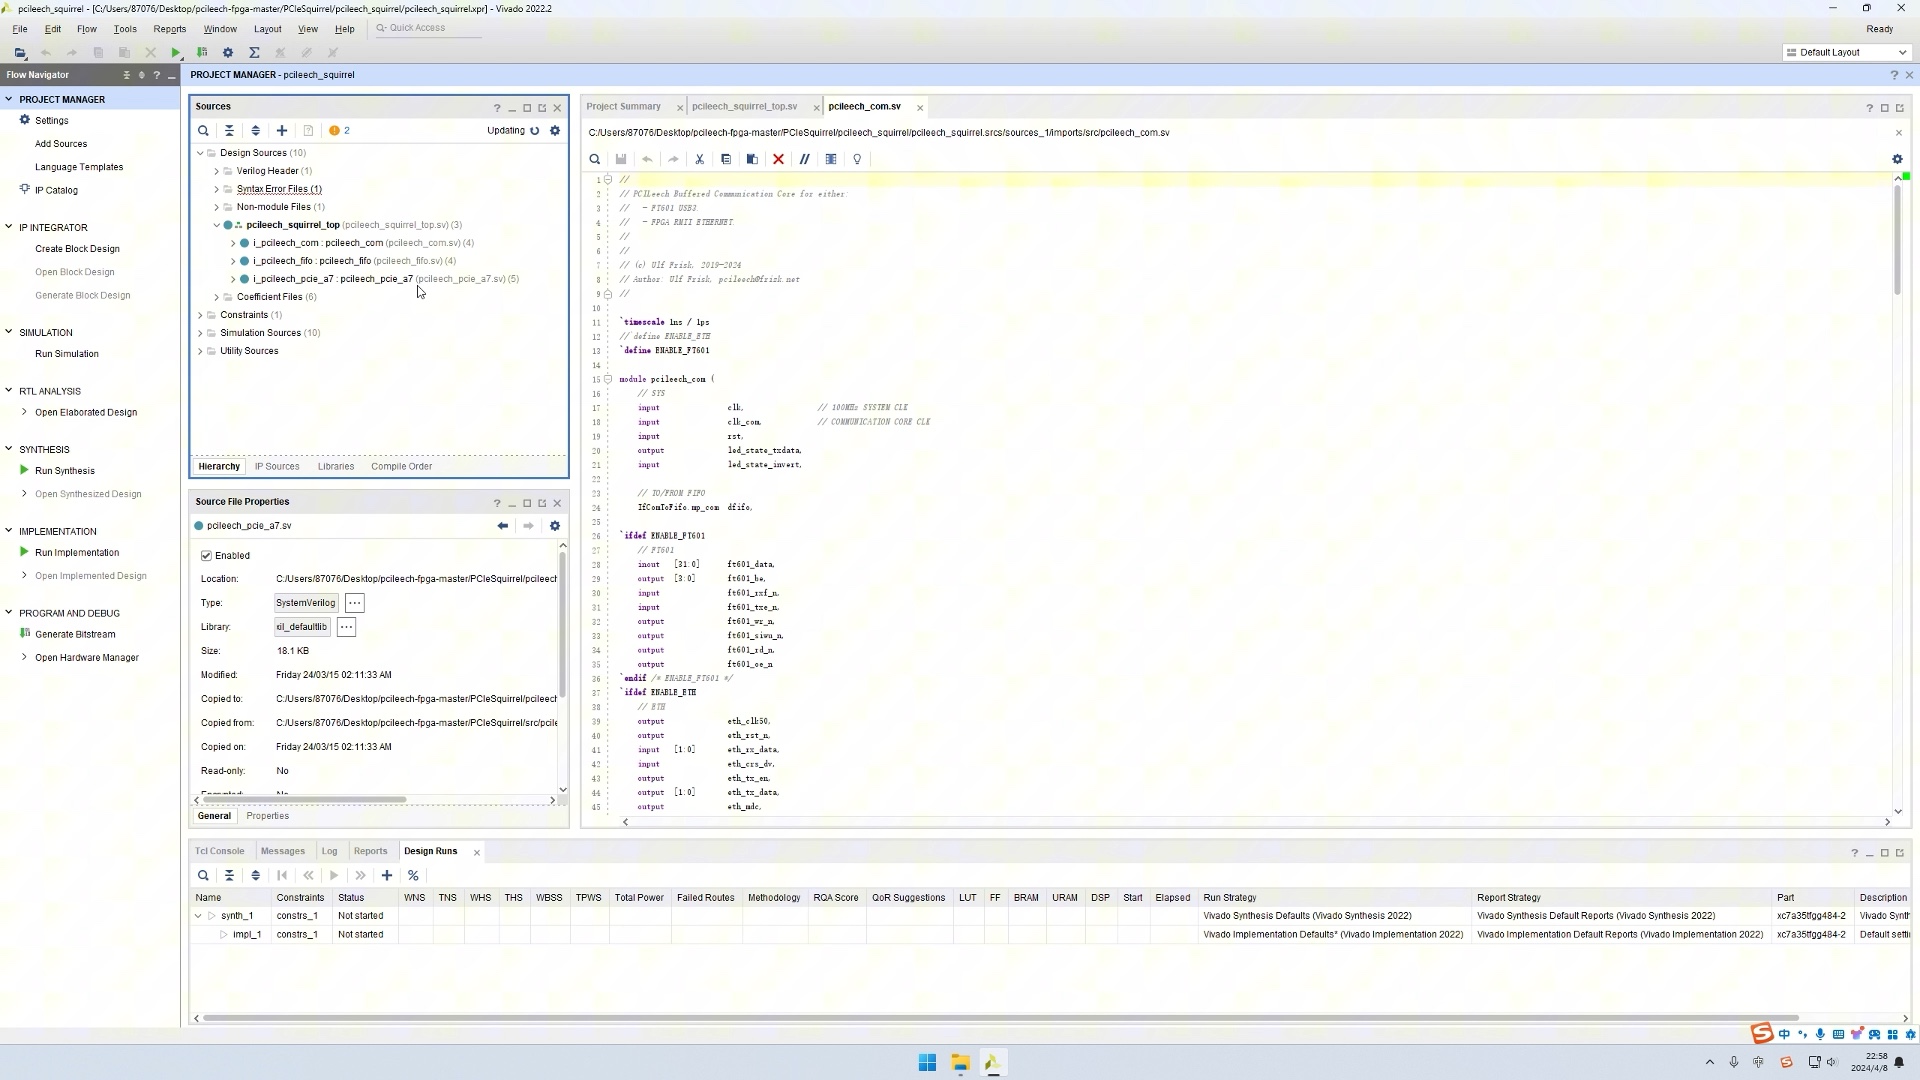Switch to Messages tab
1920x1080 pixels.
(x=283, y=852)
